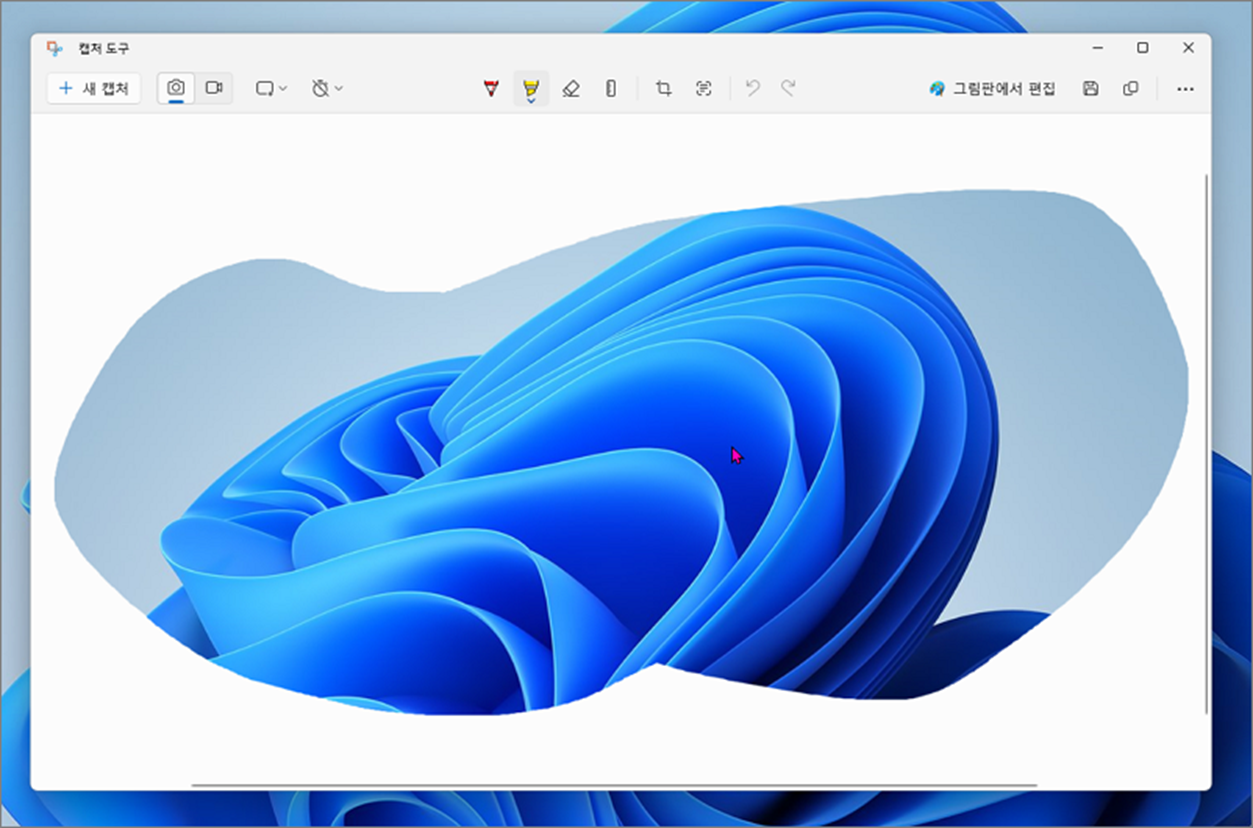
Task: Start a new capture with 새 캡처
Action: click(x=94, y=88)
